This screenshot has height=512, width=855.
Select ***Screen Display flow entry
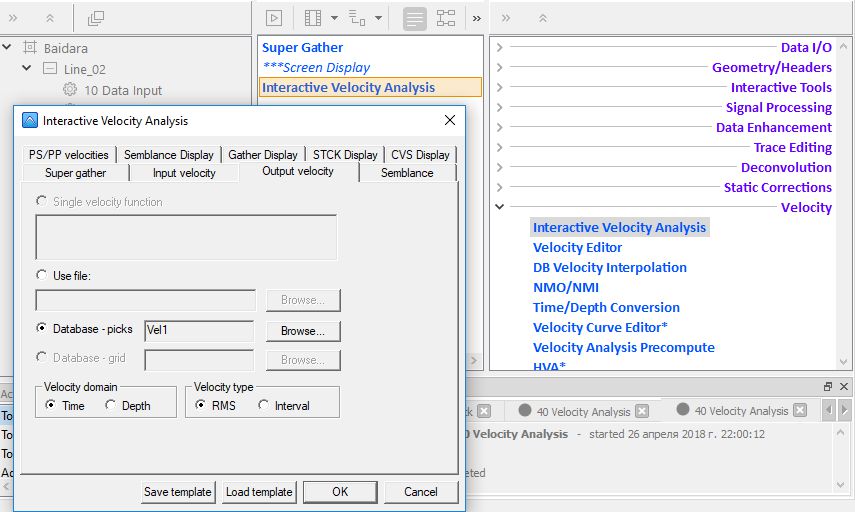tap(316, 68)
